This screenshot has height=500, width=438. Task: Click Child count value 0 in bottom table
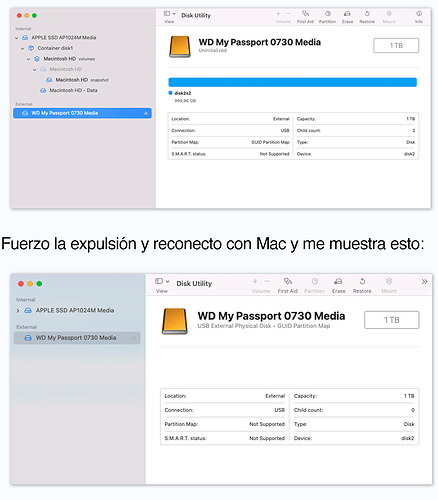pyautogui.click(x=413, y=410)
